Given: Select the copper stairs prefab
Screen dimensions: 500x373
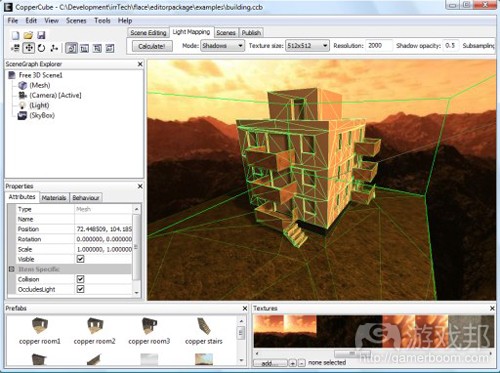Looking at the screenshot, I should point(204,331).
